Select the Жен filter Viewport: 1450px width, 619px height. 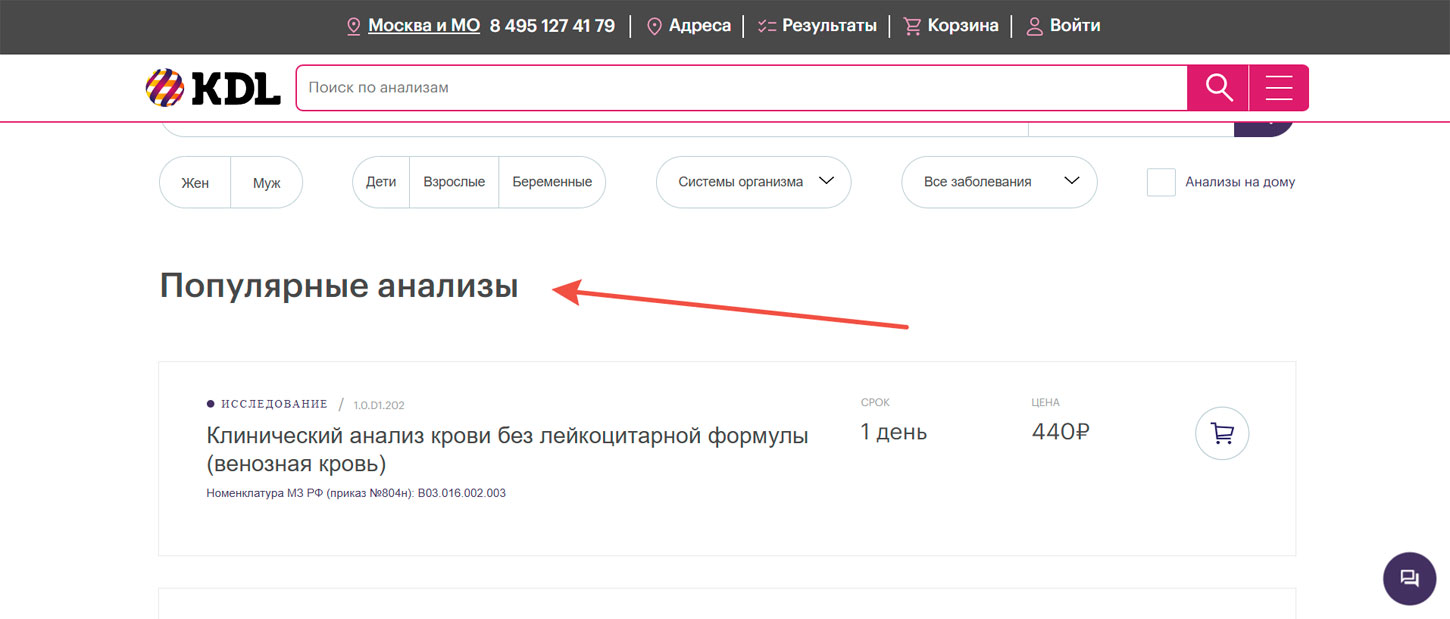tap(195, 182)
